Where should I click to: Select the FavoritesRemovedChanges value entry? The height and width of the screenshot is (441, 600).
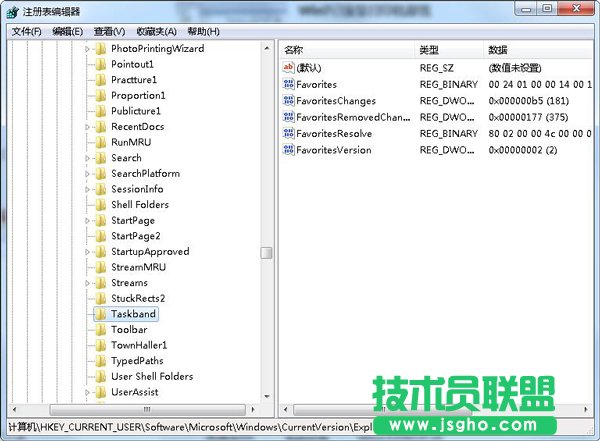click(x=353, y=118)
